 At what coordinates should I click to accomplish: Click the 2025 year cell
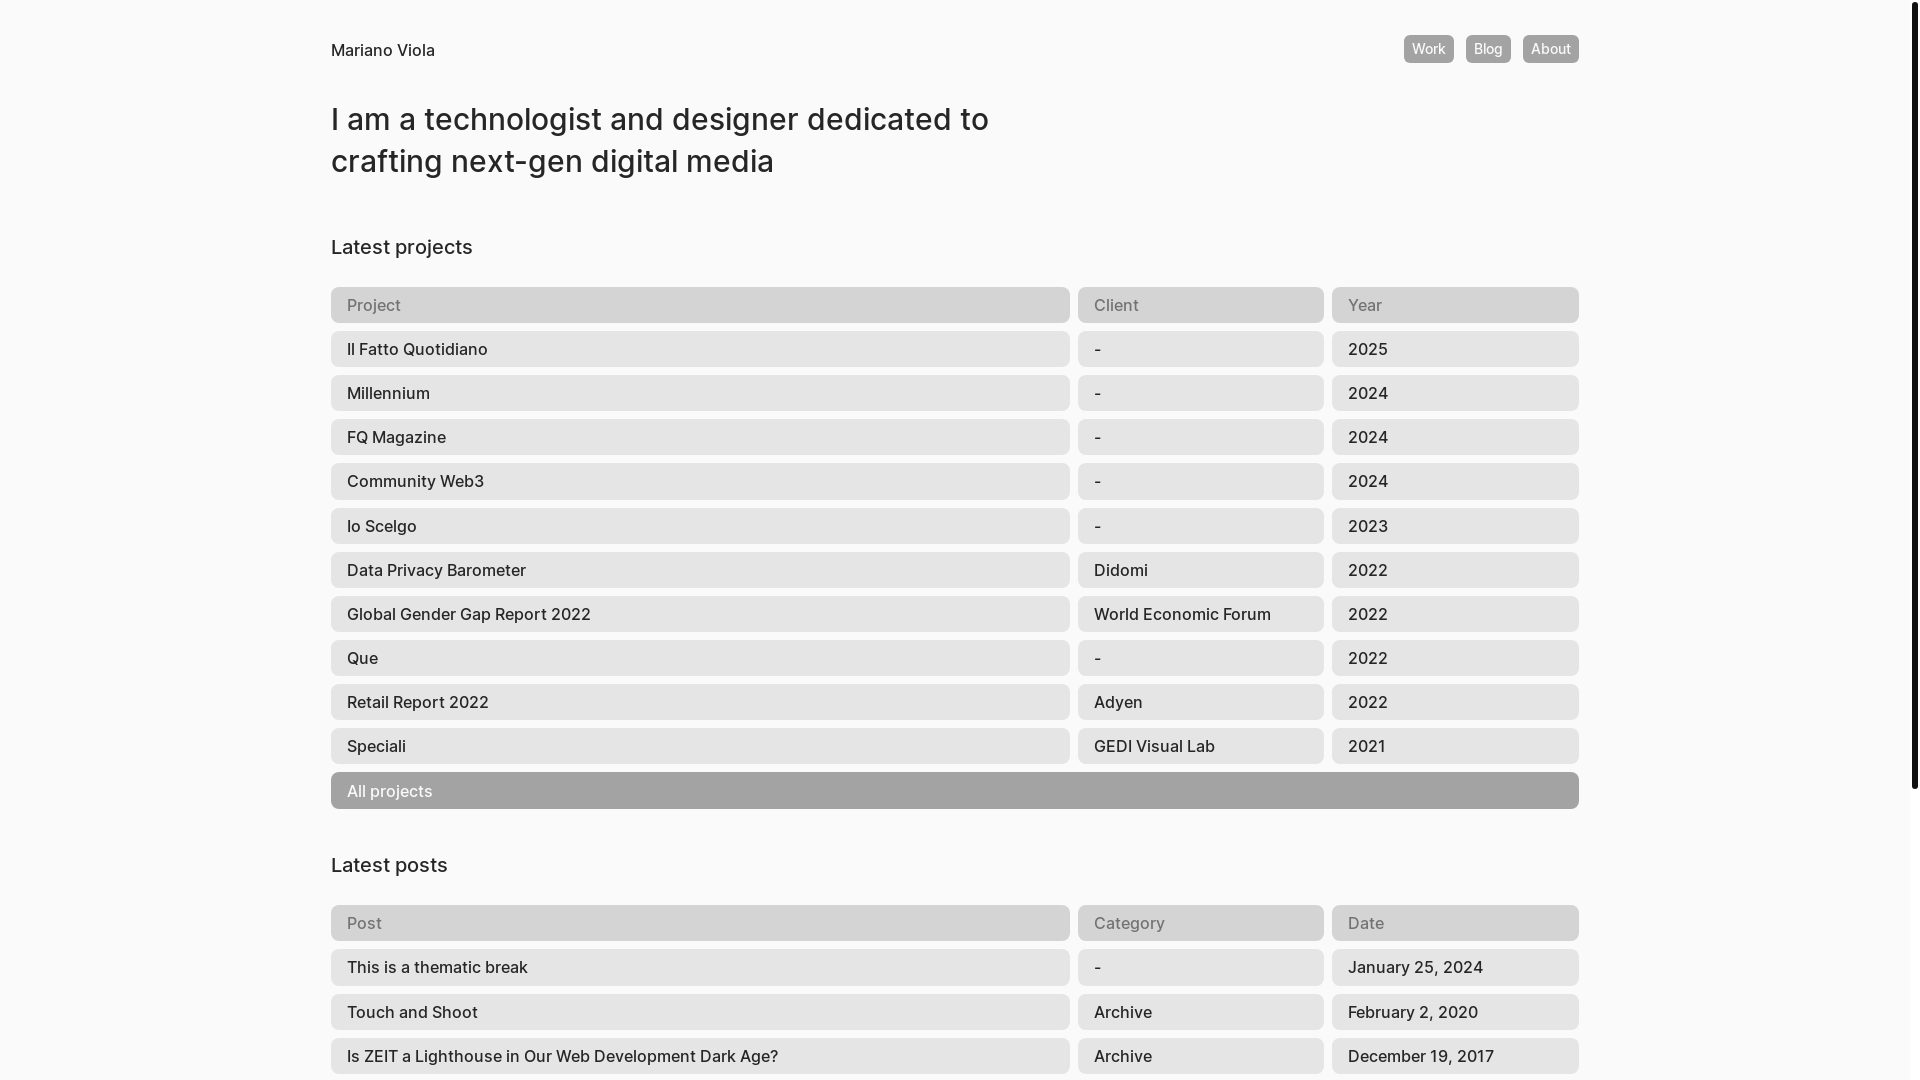(1455, 349)
